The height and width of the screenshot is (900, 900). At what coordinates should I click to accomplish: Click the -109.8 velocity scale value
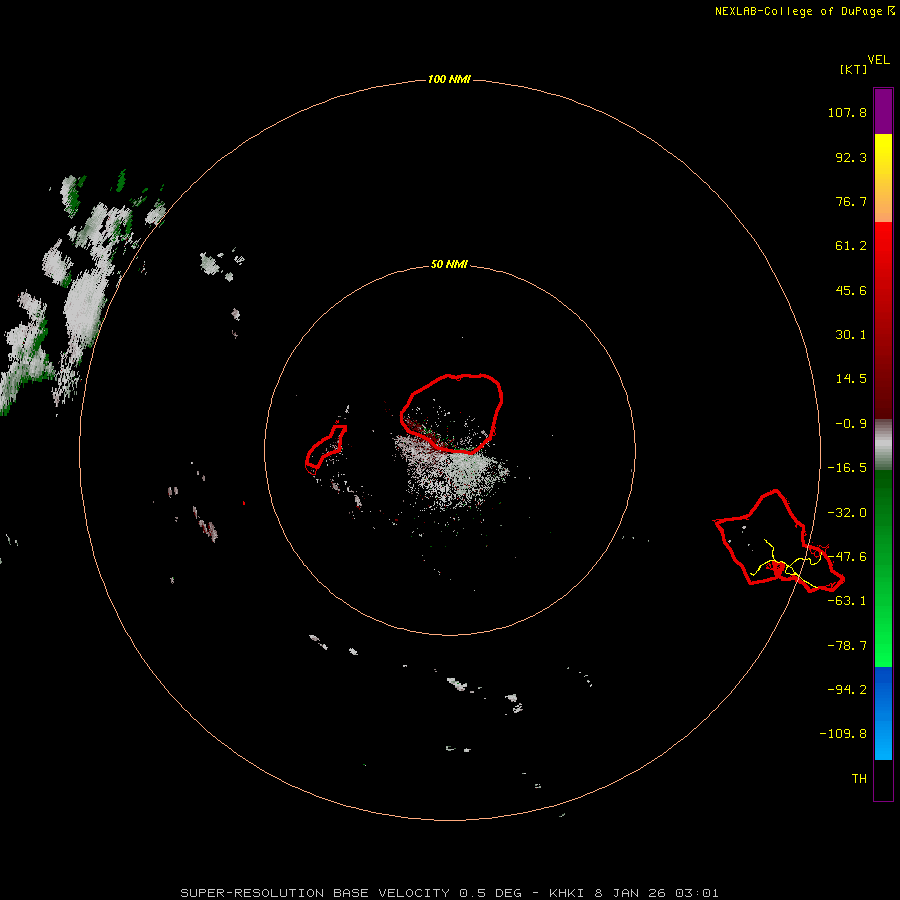click(843, 734)
